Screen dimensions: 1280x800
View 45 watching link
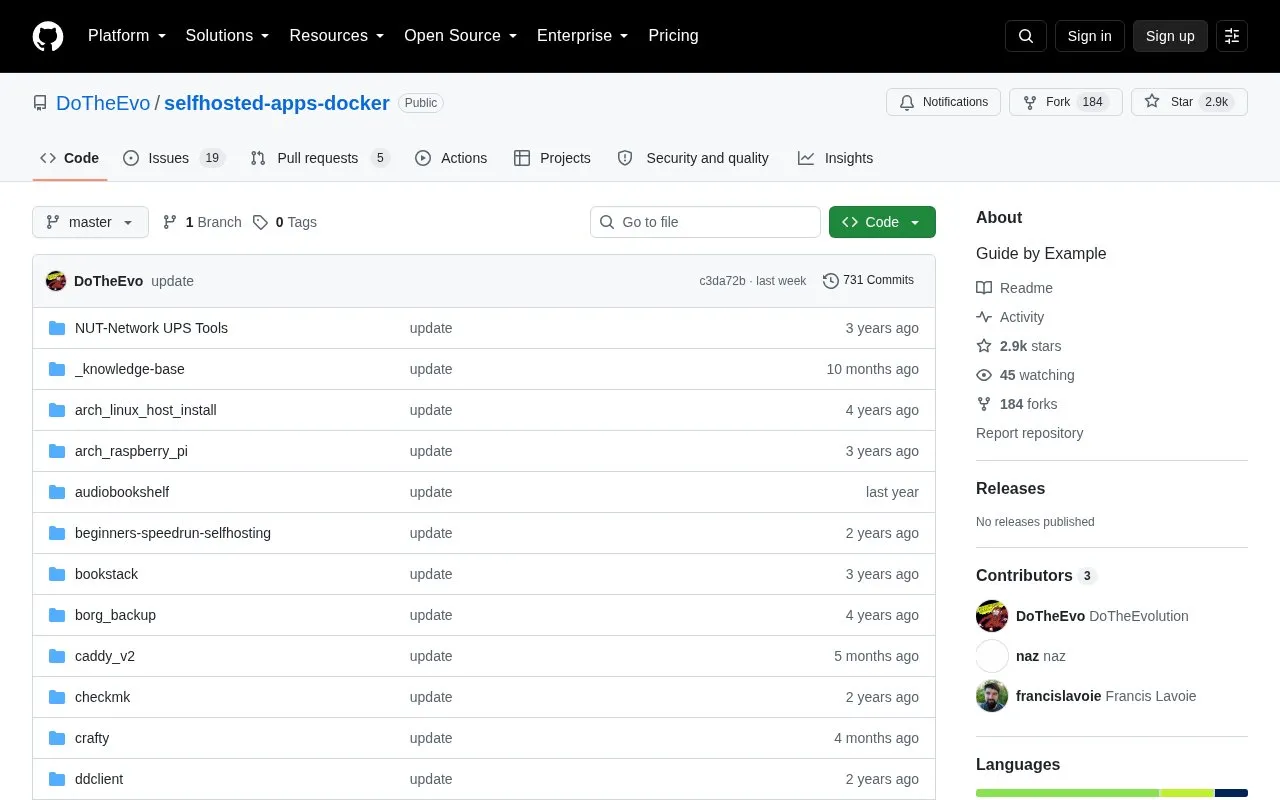coord(1025,375)
